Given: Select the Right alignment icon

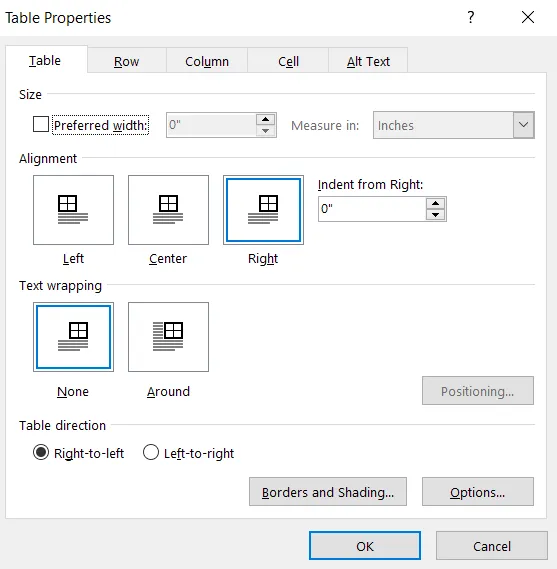Looking at the screenshot, I should 263,210.
